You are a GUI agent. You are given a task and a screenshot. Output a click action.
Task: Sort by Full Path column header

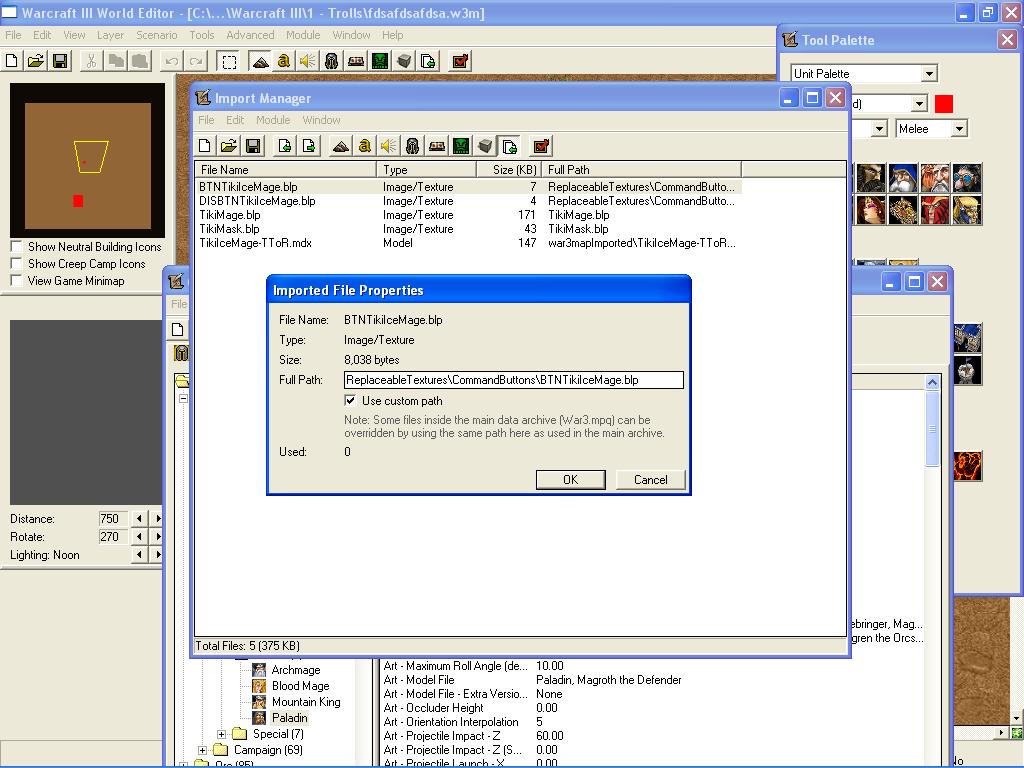tap(642, 170)
